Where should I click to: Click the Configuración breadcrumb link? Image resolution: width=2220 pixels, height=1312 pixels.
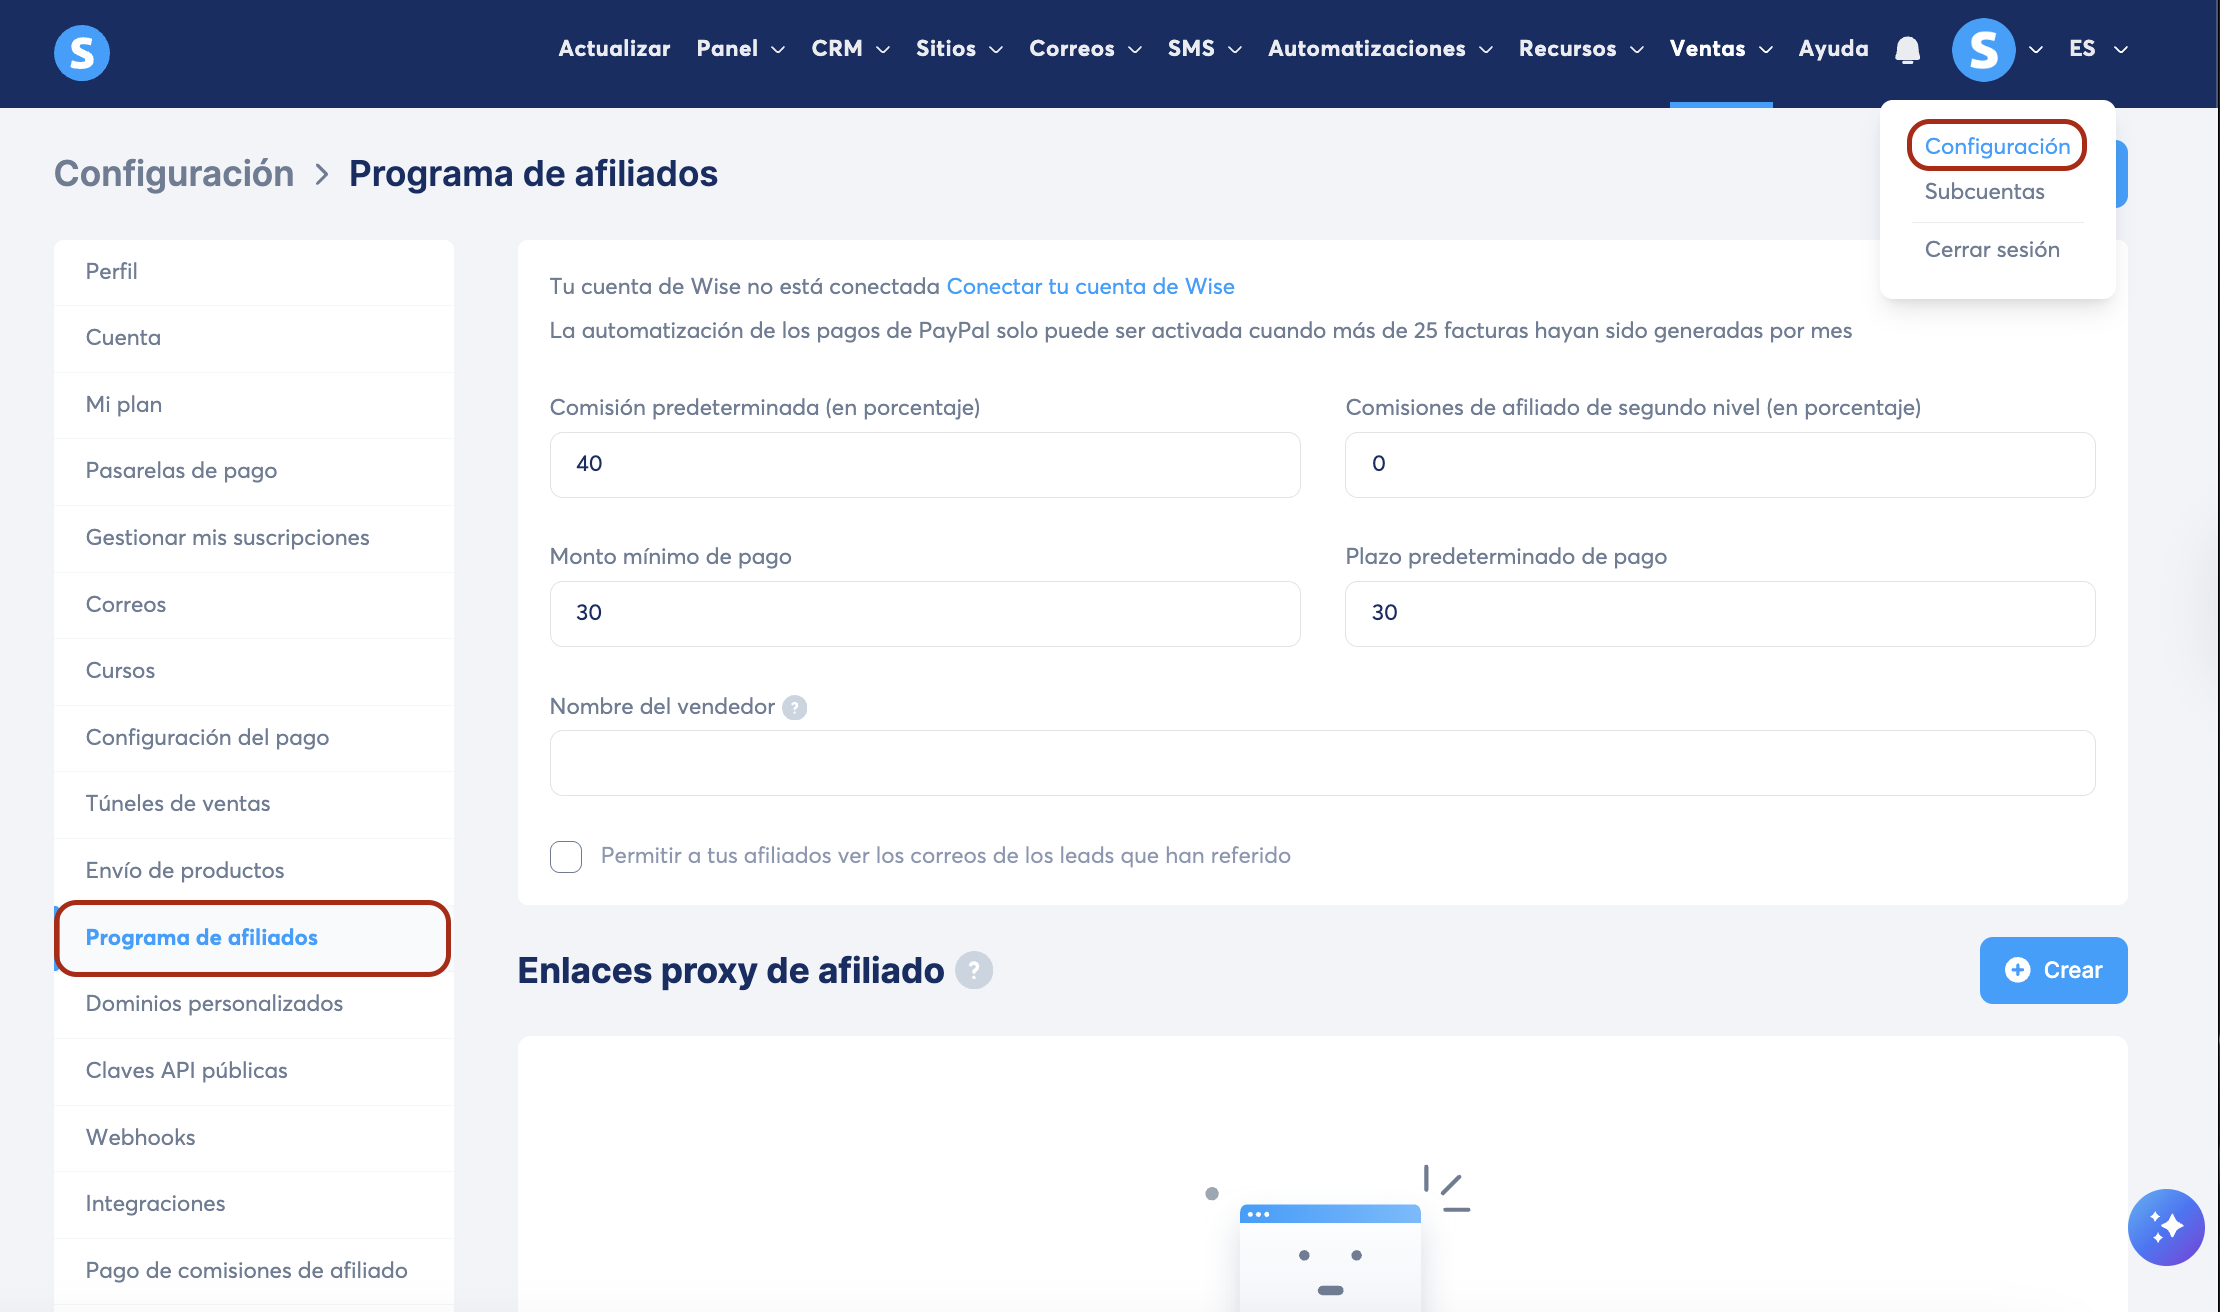(174, 173)
